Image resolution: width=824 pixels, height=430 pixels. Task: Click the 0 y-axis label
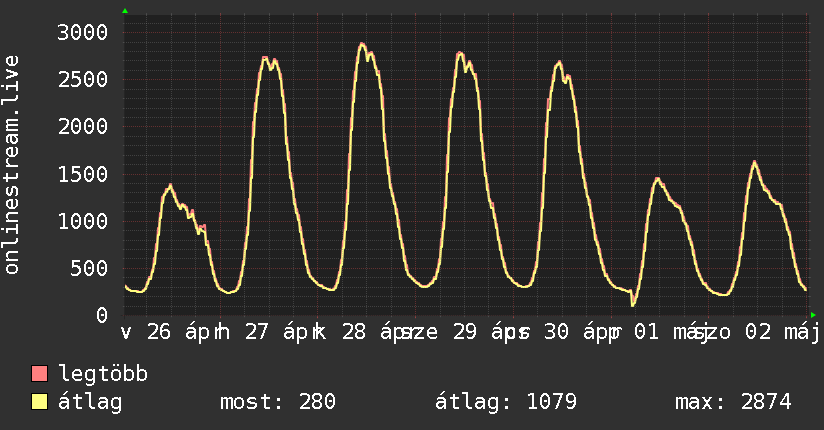coord(102,315)
